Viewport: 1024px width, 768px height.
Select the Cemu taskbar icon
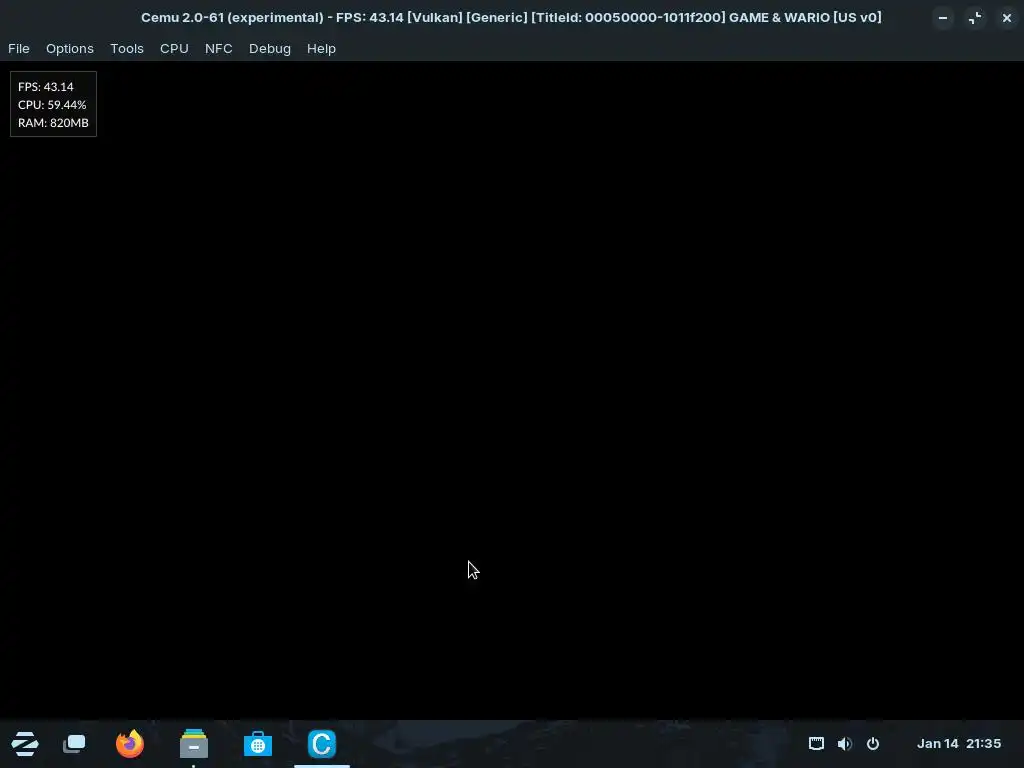321,743
